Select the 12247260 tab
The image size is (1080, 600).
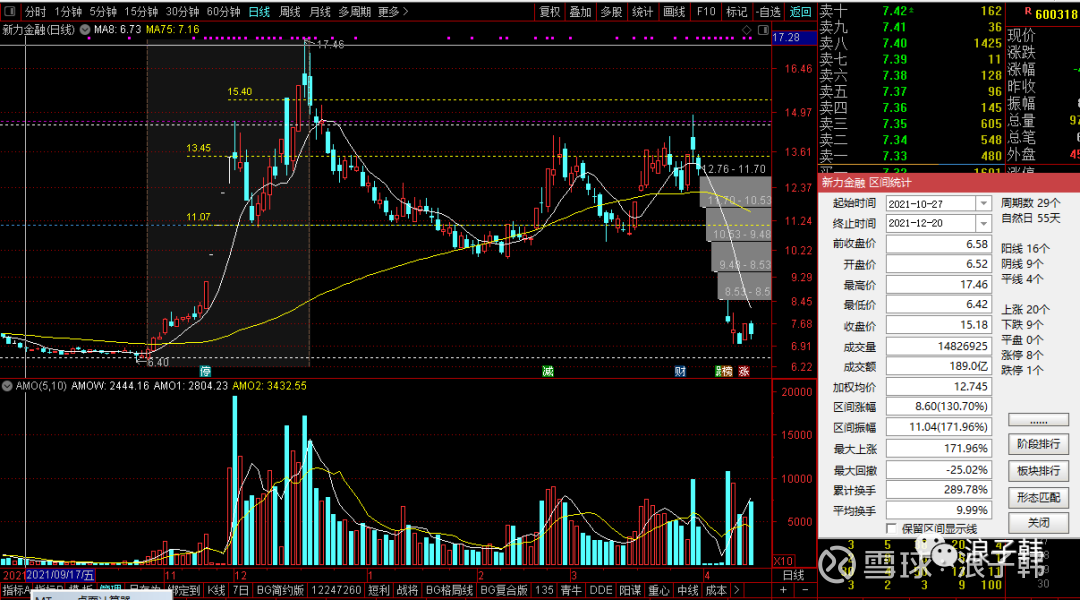[335, 590]
